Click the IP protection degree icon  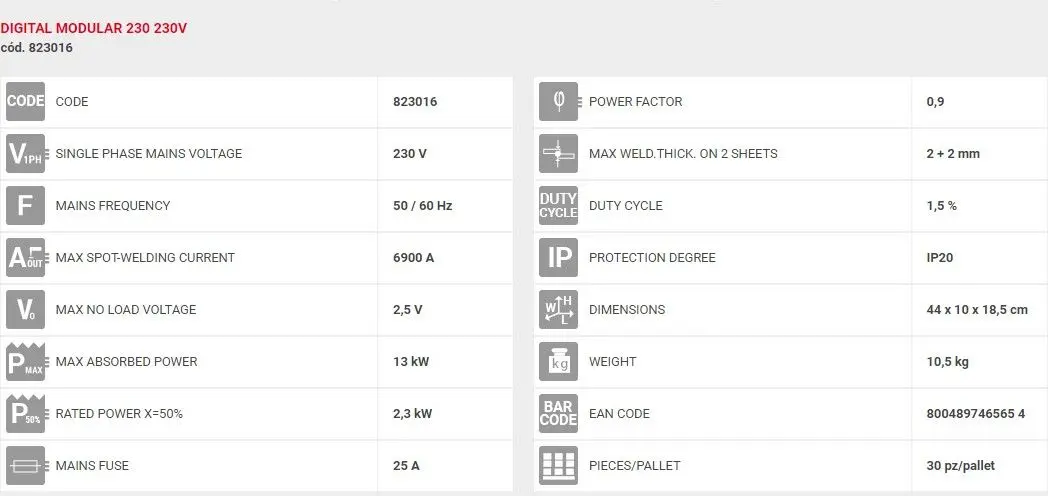click(558, 258)
